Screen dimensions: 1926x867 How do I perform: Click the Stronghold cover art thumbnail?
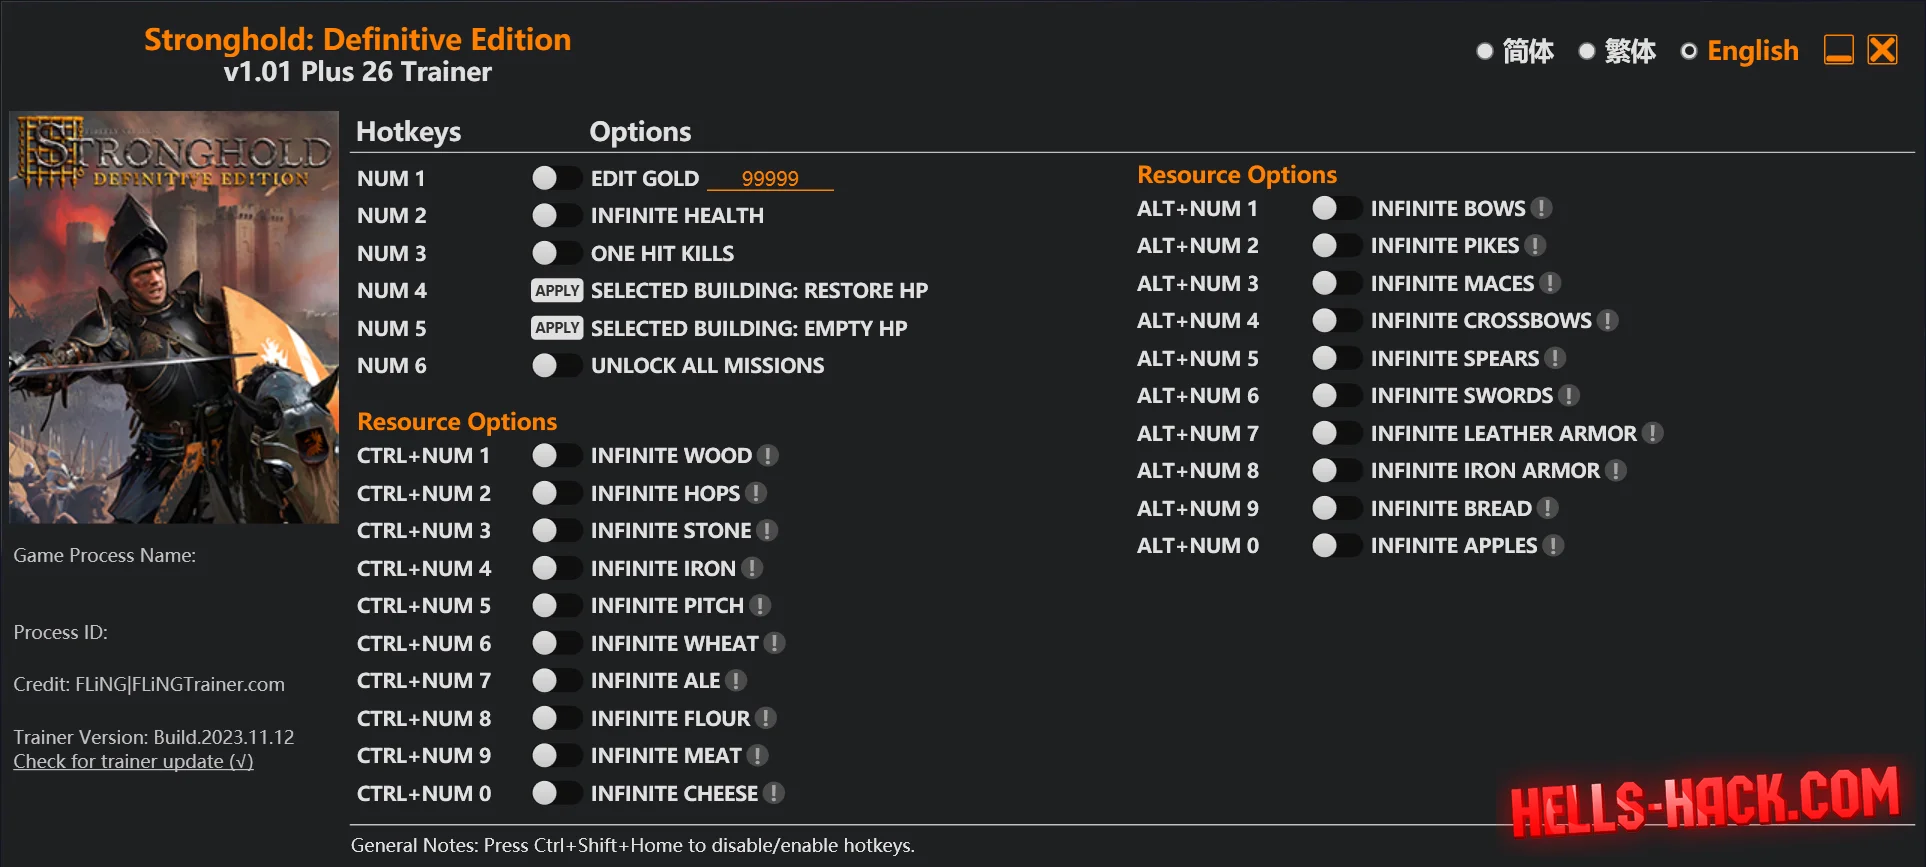coord(174,317)
